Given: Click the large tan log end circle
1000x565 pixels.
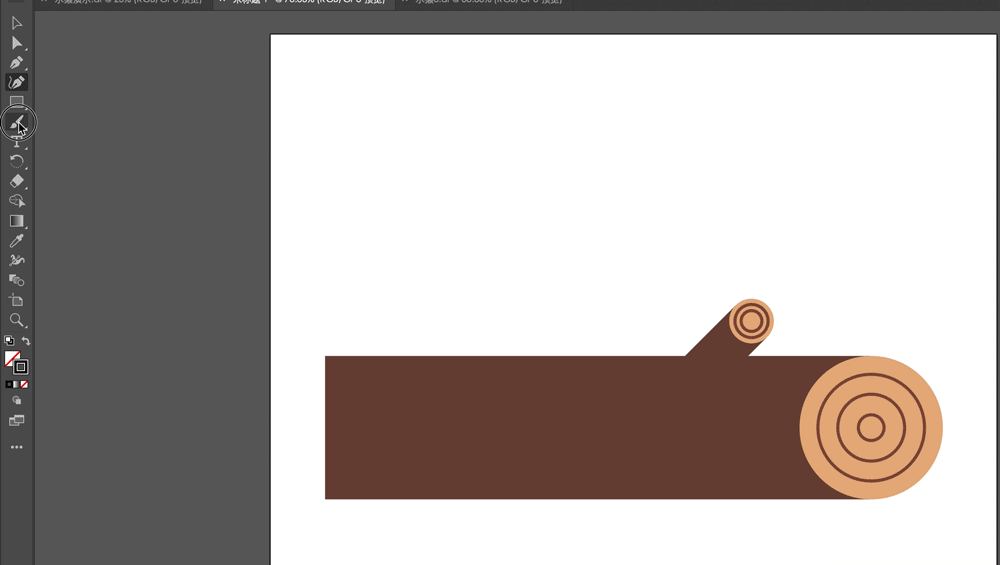Looking at the screenshot, I should coord(871,427).
